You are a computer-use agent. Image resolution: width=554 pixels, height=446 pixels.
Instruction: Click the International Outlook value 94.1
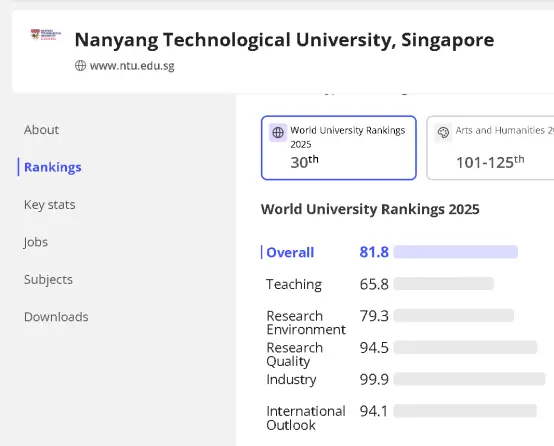373,411
